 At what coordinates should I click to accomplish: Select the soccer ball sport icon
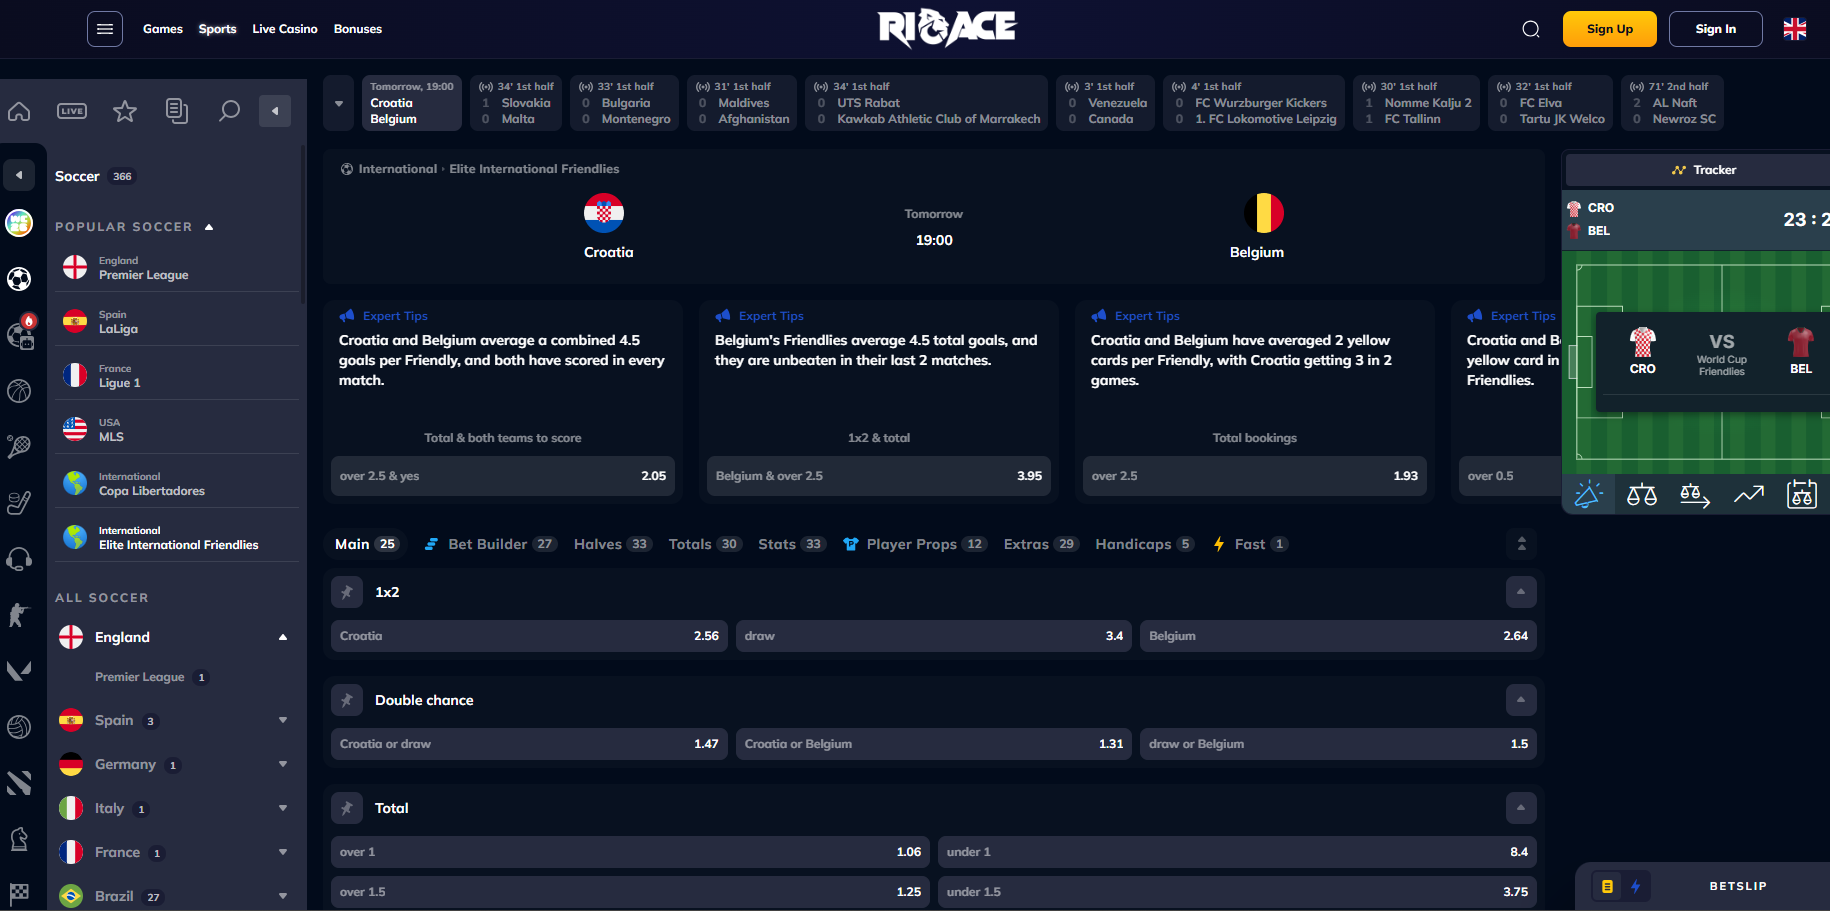[x=19, y=279]
